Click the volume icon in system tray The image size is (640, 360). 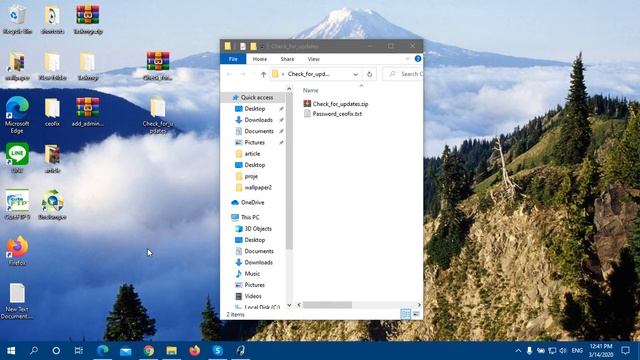562,351
